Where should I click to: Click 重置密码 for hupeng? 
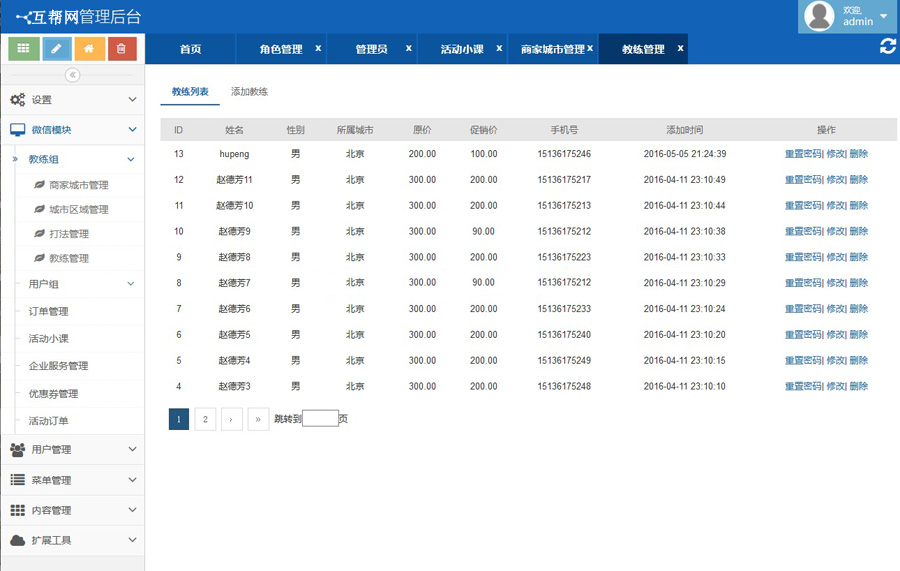(x=802, y=154)
